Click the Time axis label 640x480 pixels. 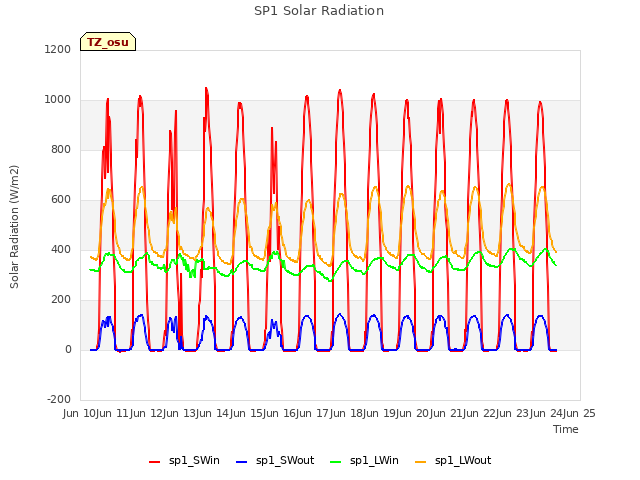click(566, 429)
